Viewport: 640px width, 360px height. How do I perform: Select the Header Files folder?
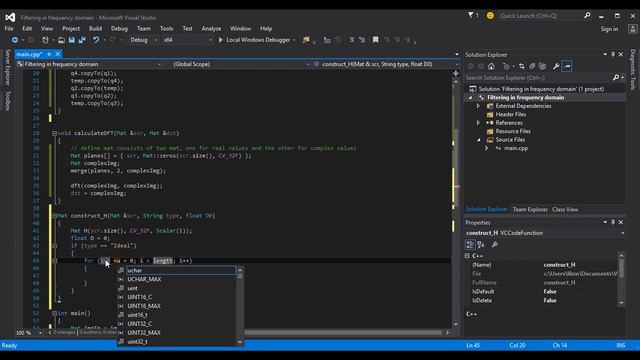click(x=510, y=115)
